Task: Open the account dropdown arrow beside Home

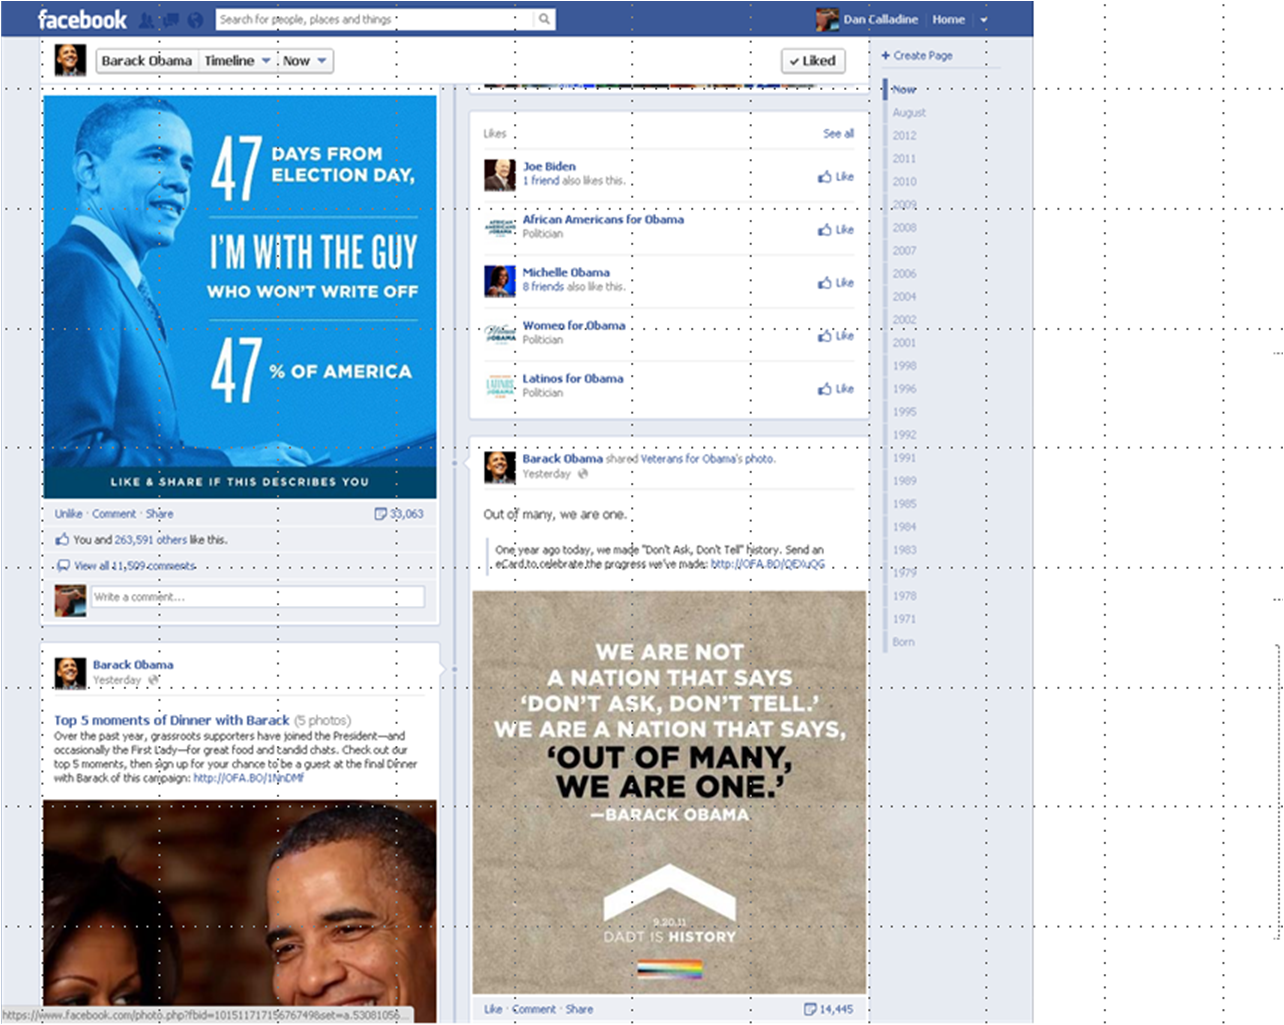Action: pos(983,19)
